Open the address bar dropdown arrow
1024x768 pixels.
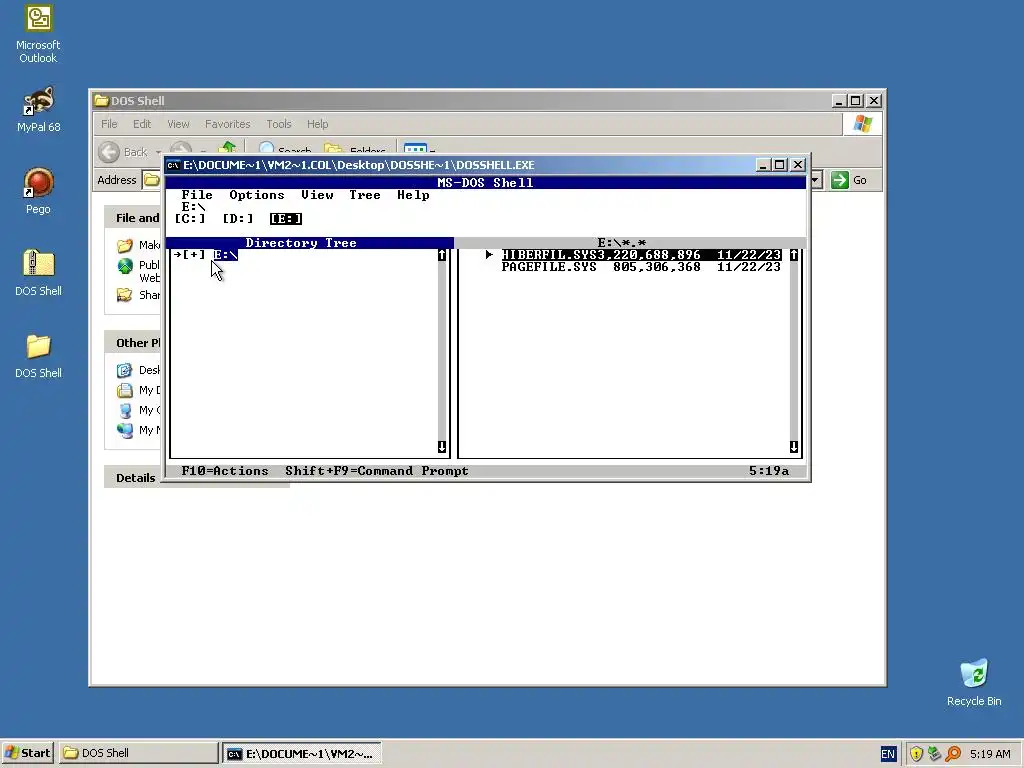[x=815, y=180]
